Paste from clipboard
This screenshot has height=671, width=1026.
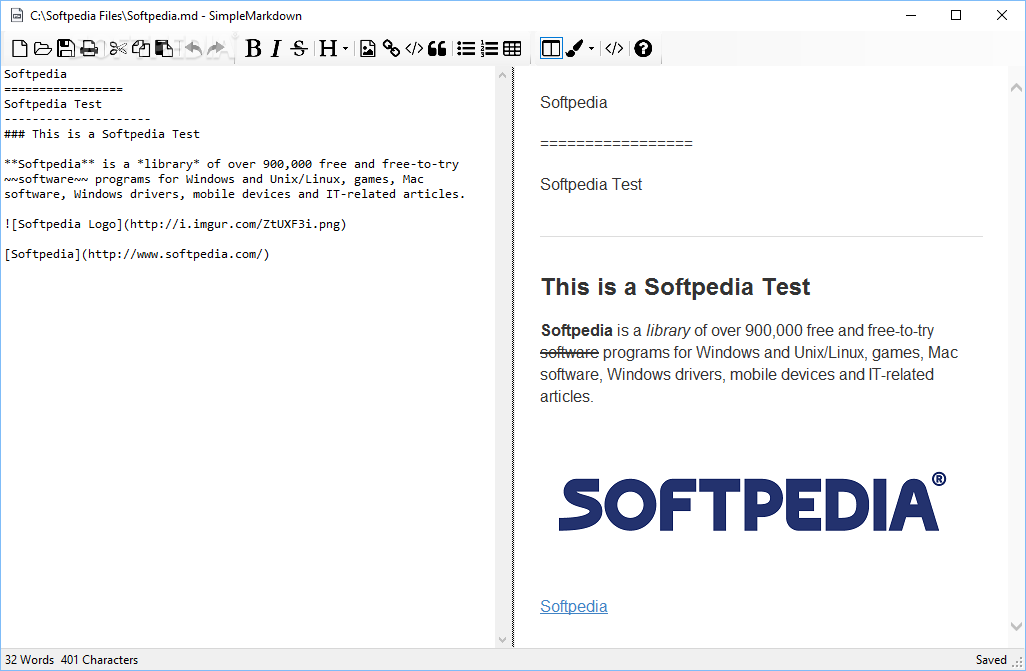point(164,48)
